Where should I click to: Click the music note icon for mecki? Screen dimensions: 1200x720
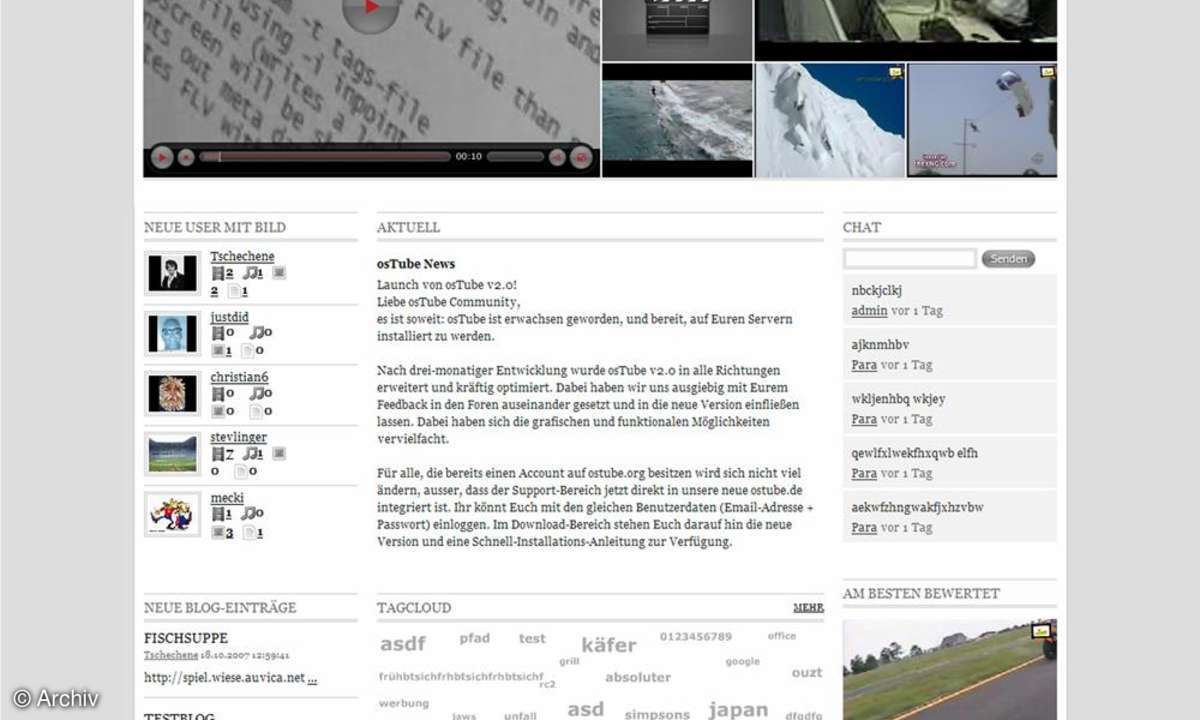click(248, 514)
